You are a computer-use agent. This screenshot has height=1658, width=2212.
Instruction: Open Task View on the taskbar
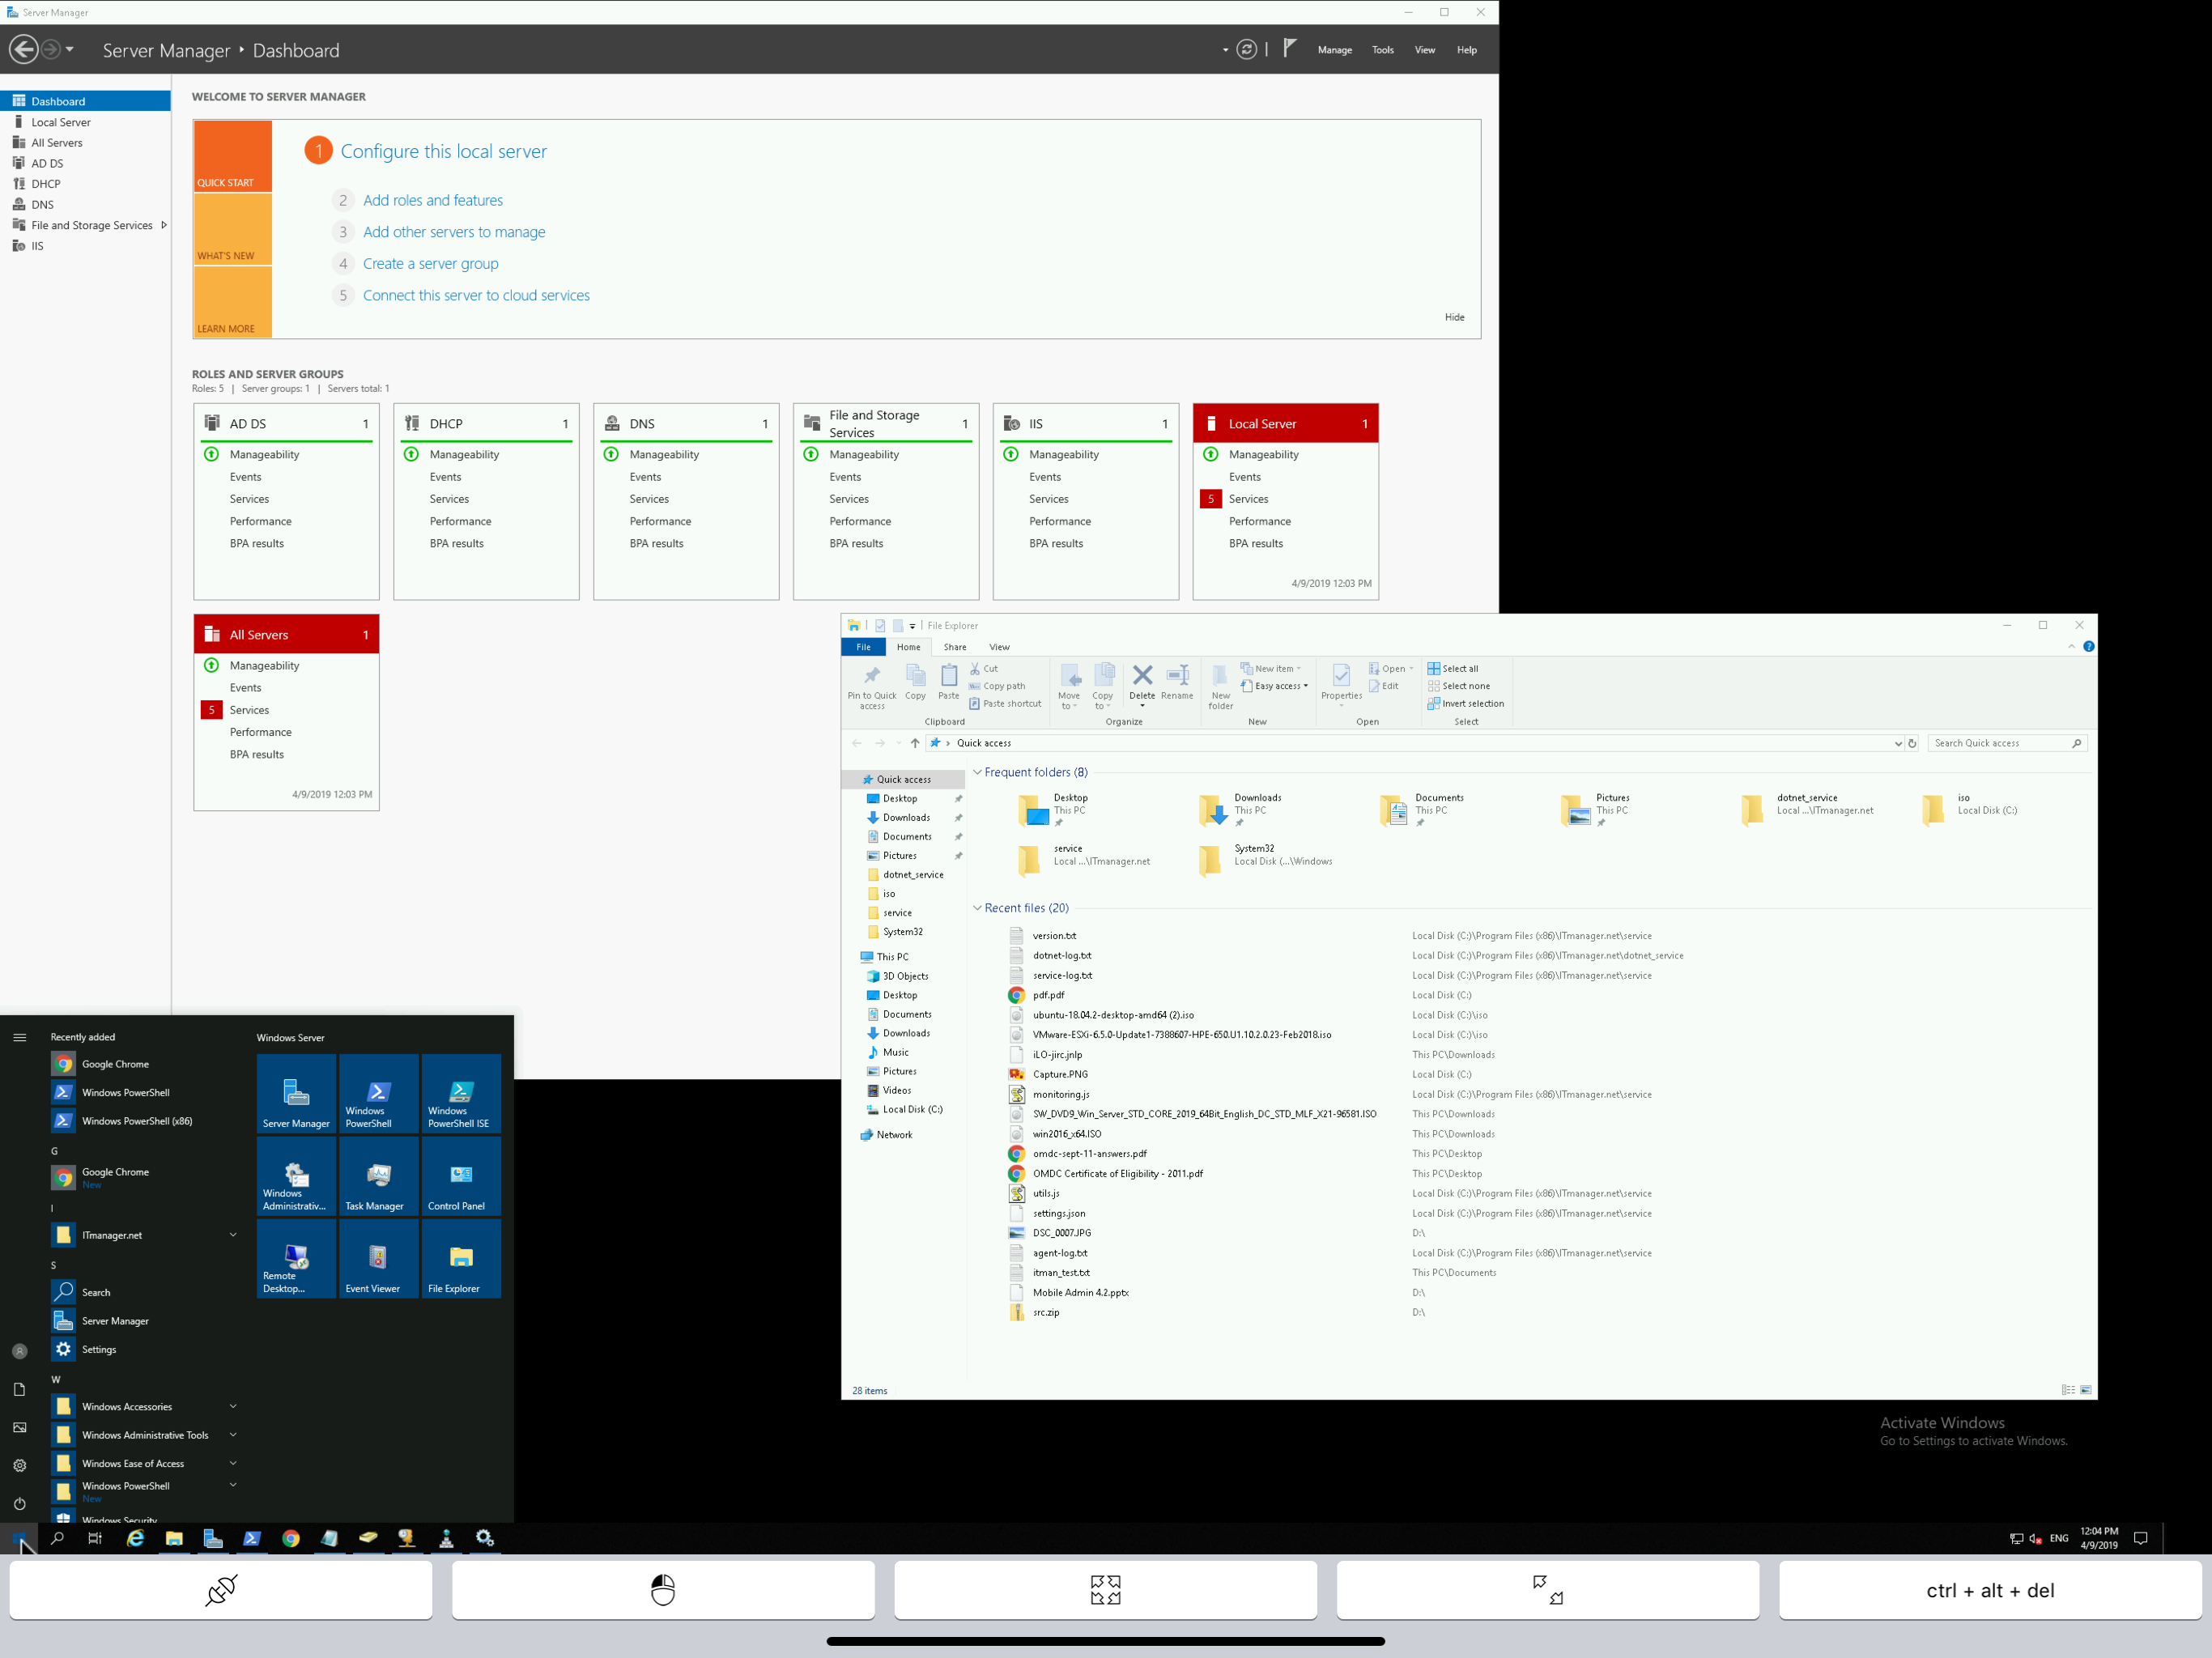(x=95, y=1538)
